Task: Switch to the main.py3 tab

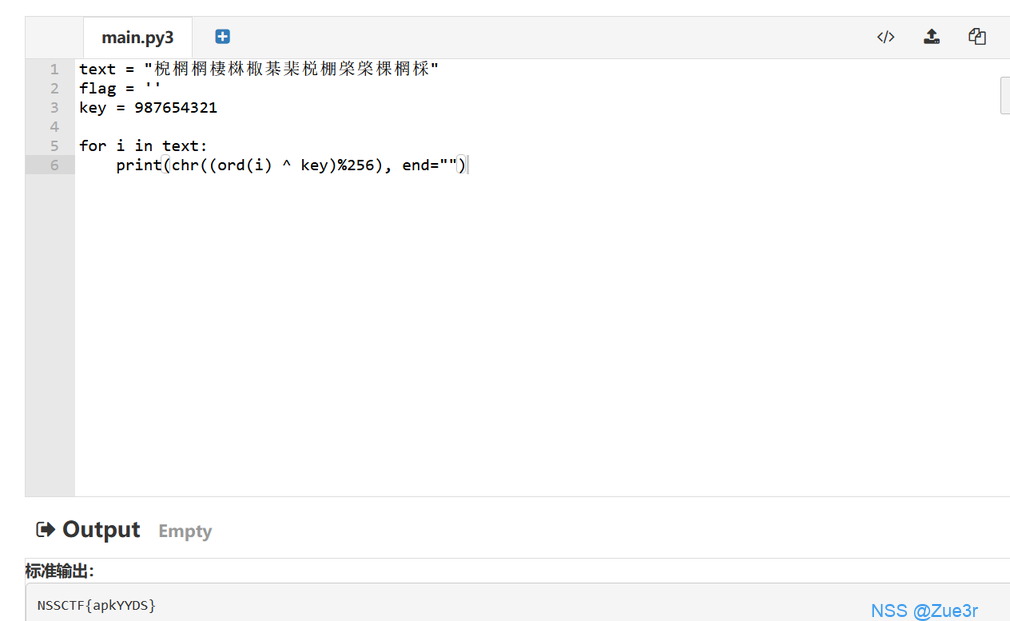Action: pos(137,38)
